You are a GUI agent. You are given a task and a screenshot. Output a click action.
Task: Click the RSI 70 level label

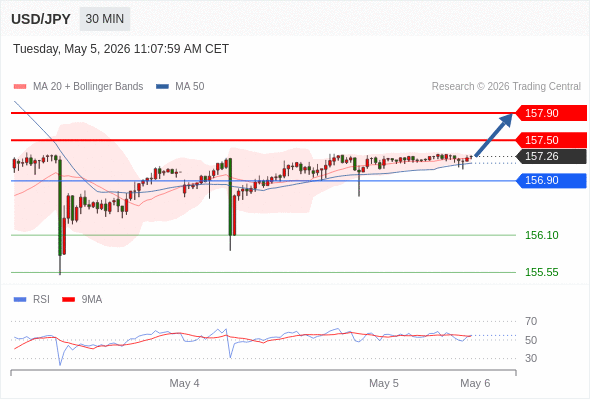tap(531, 321)
